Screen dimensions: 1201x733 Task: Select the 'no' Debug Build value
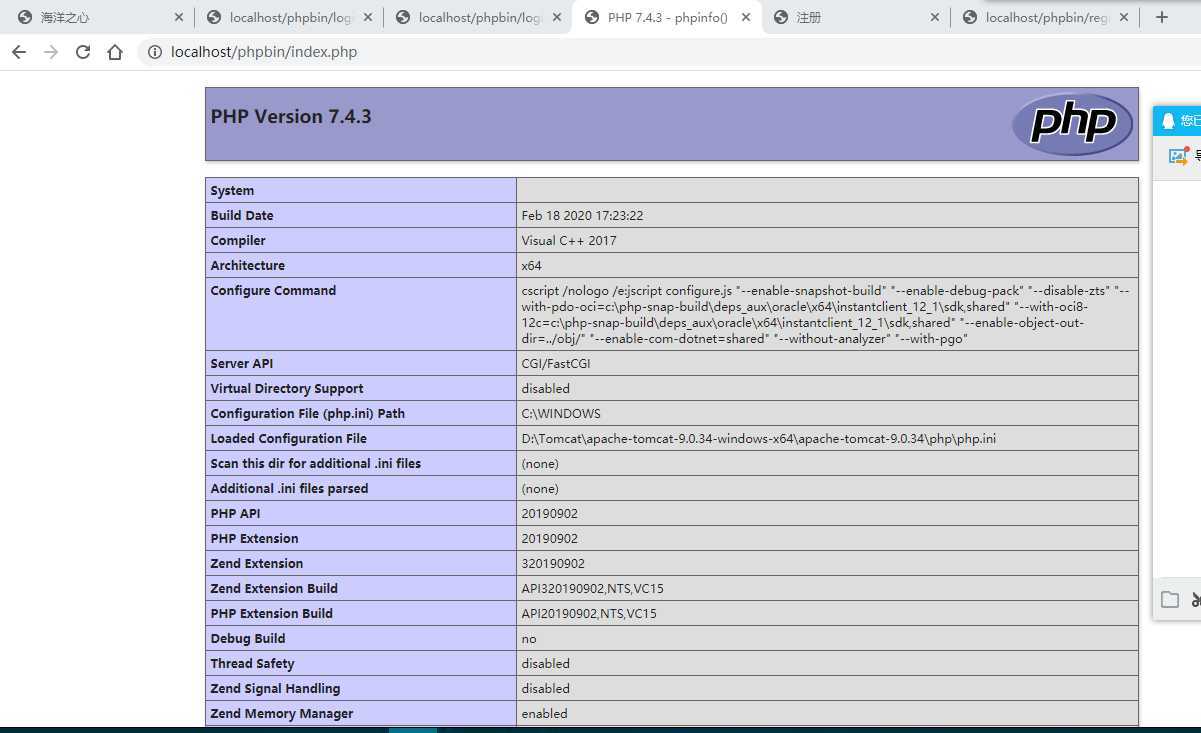(529, 639)
